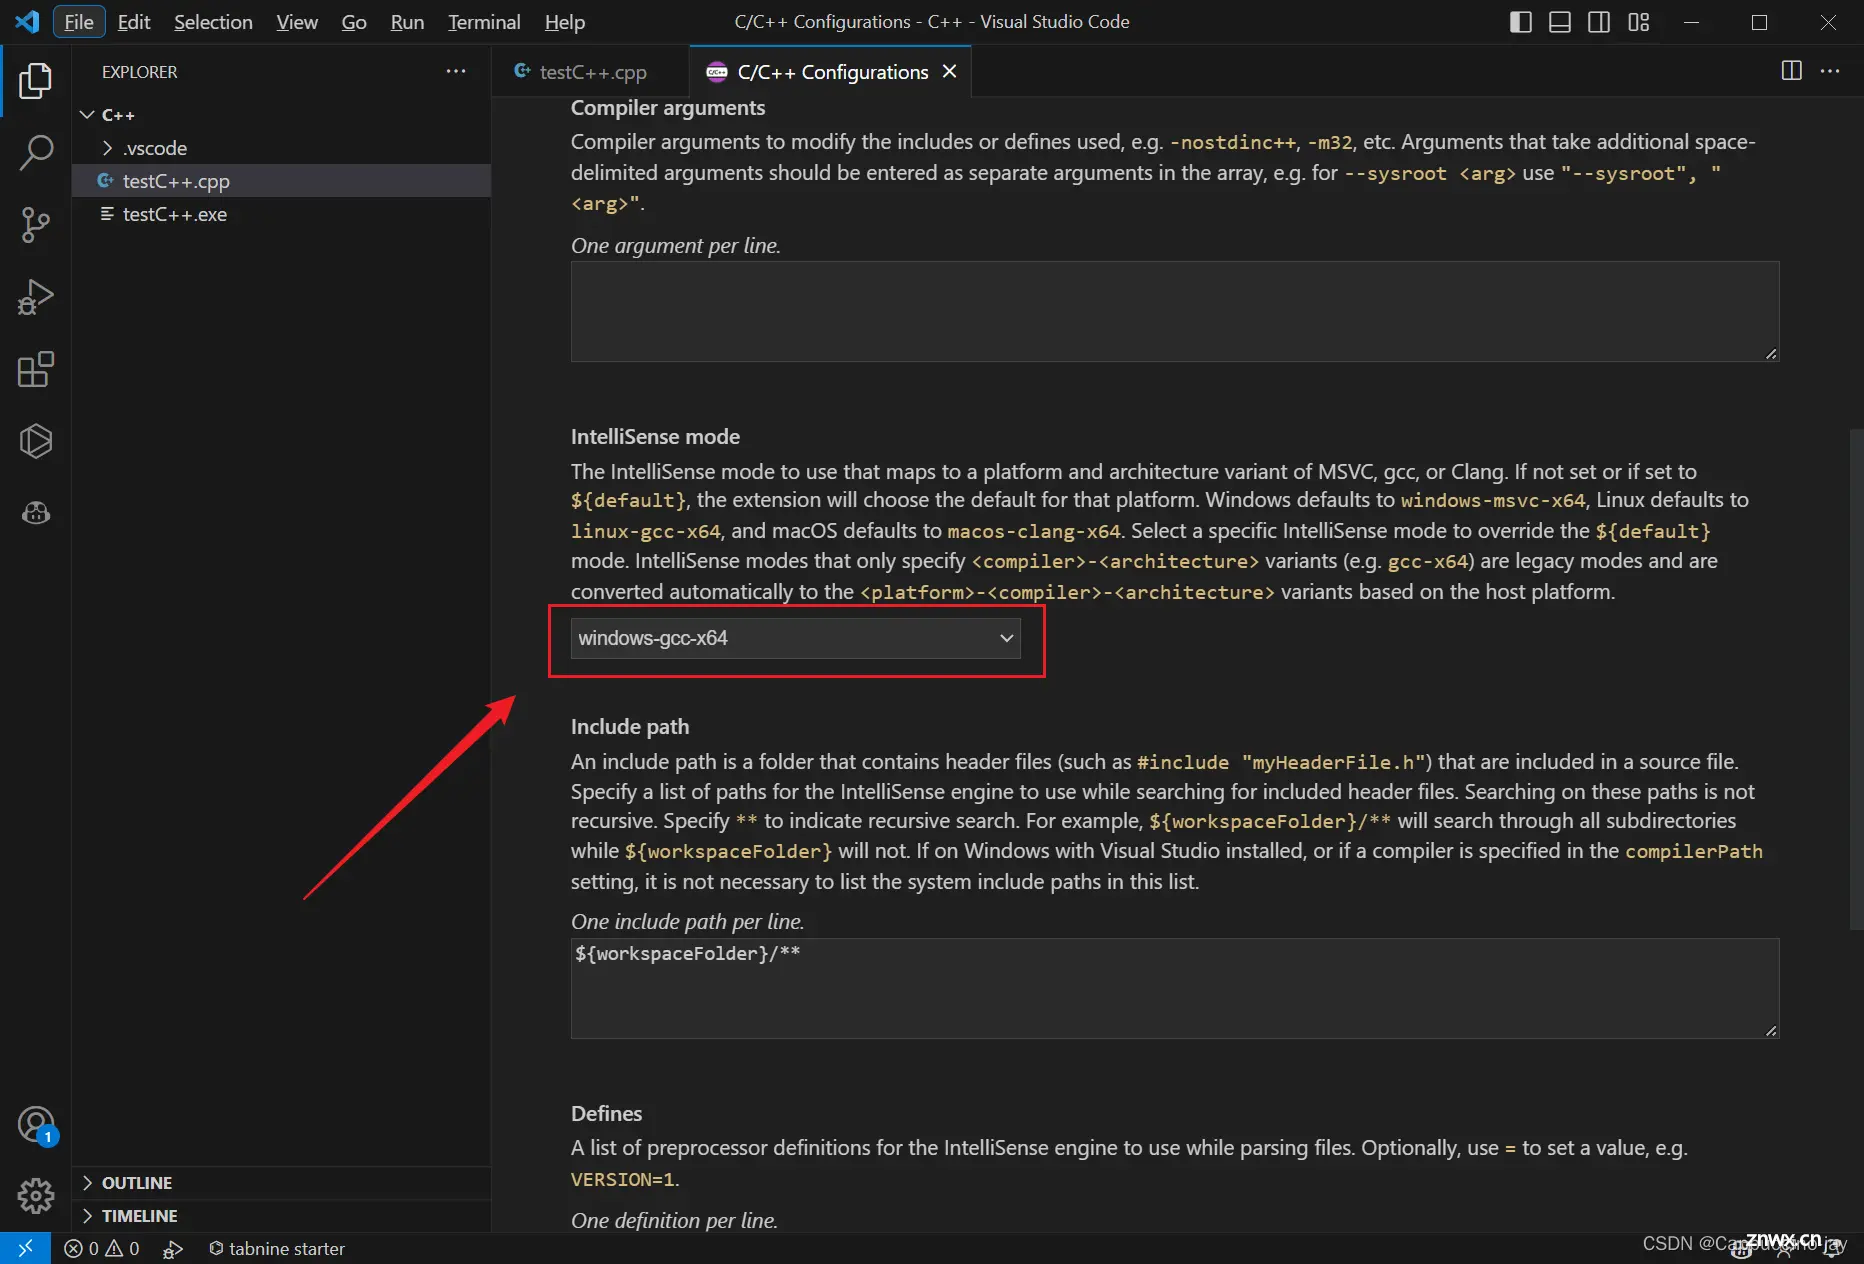Click the debug launch icon in status bar
The width and height of the screenshot is (1864, 1264).
[x=173, y=1248]
